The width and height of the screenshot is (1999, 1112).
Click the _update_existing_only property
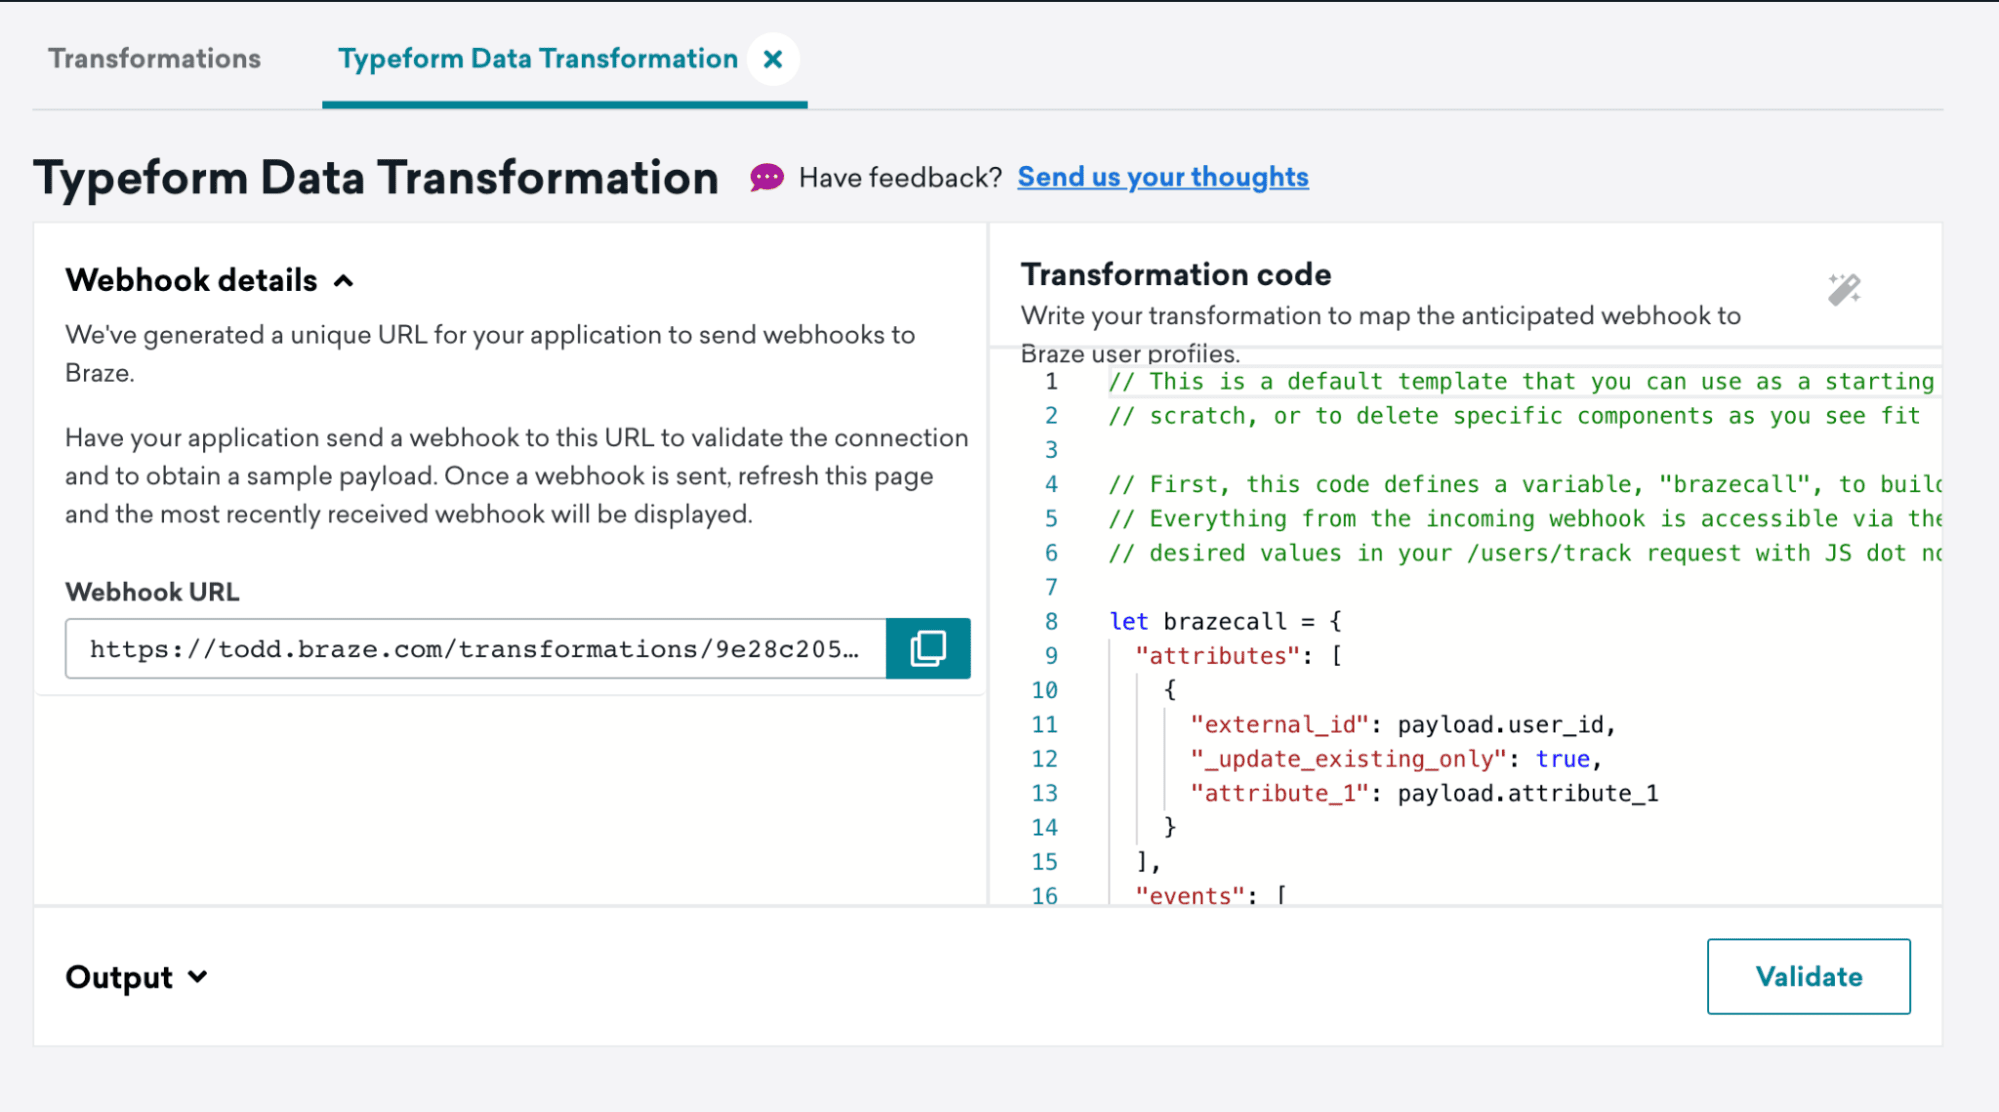point(1345,758)
